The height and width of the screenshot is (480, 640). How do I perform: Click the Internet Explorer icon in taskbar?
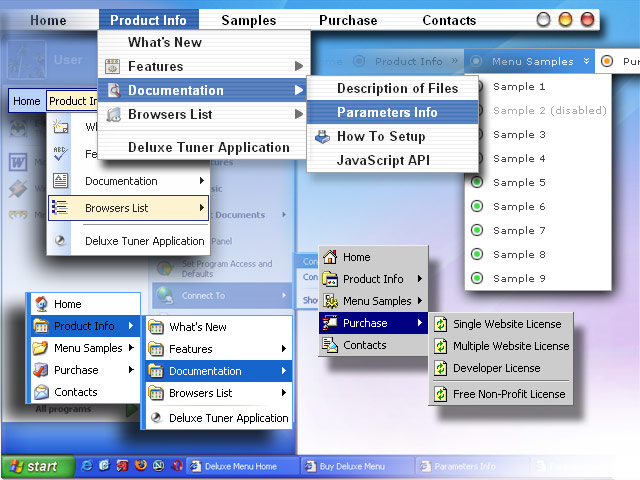(x=87, y=466)
